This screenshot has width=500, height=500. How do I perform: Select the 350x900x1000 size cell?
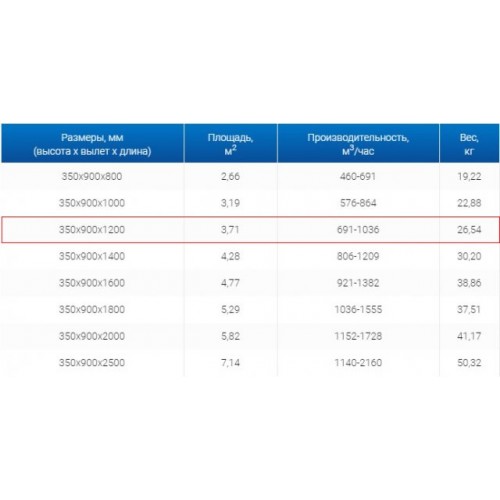(92, 203)
